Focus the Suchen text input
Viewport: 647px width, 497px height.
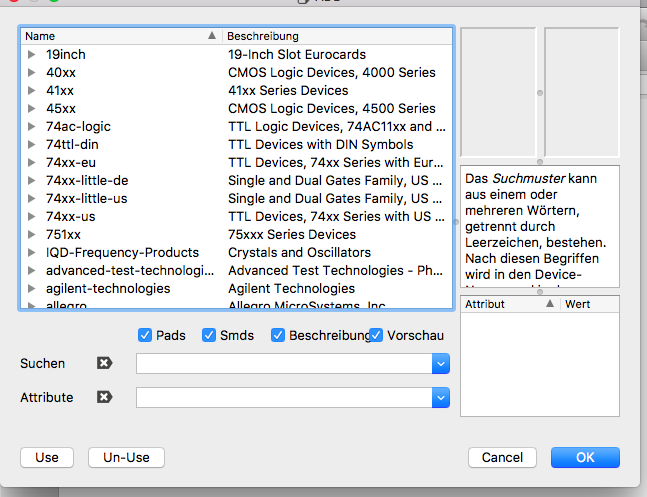[x=284, y=364]
